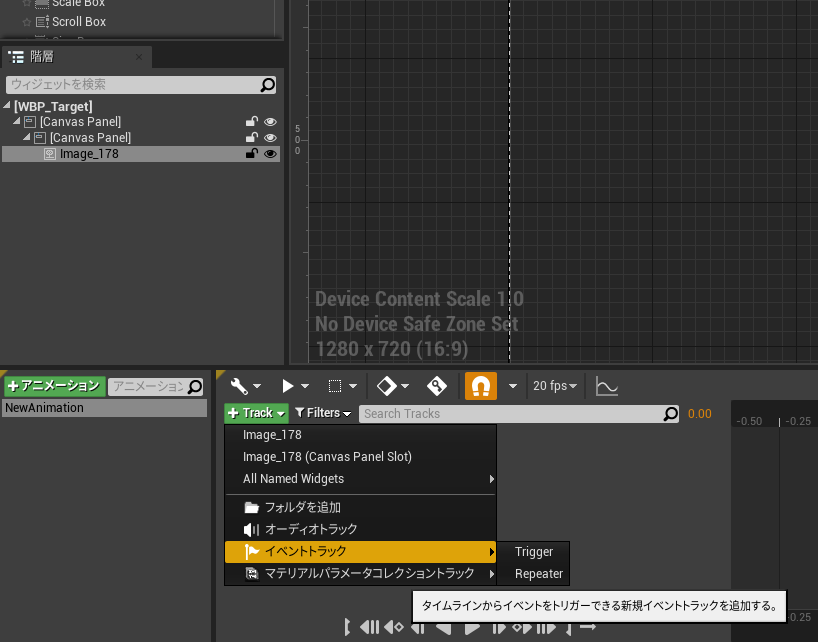
Task: Open the 20 fps frame rate dropdown
Action: point(555,386)
